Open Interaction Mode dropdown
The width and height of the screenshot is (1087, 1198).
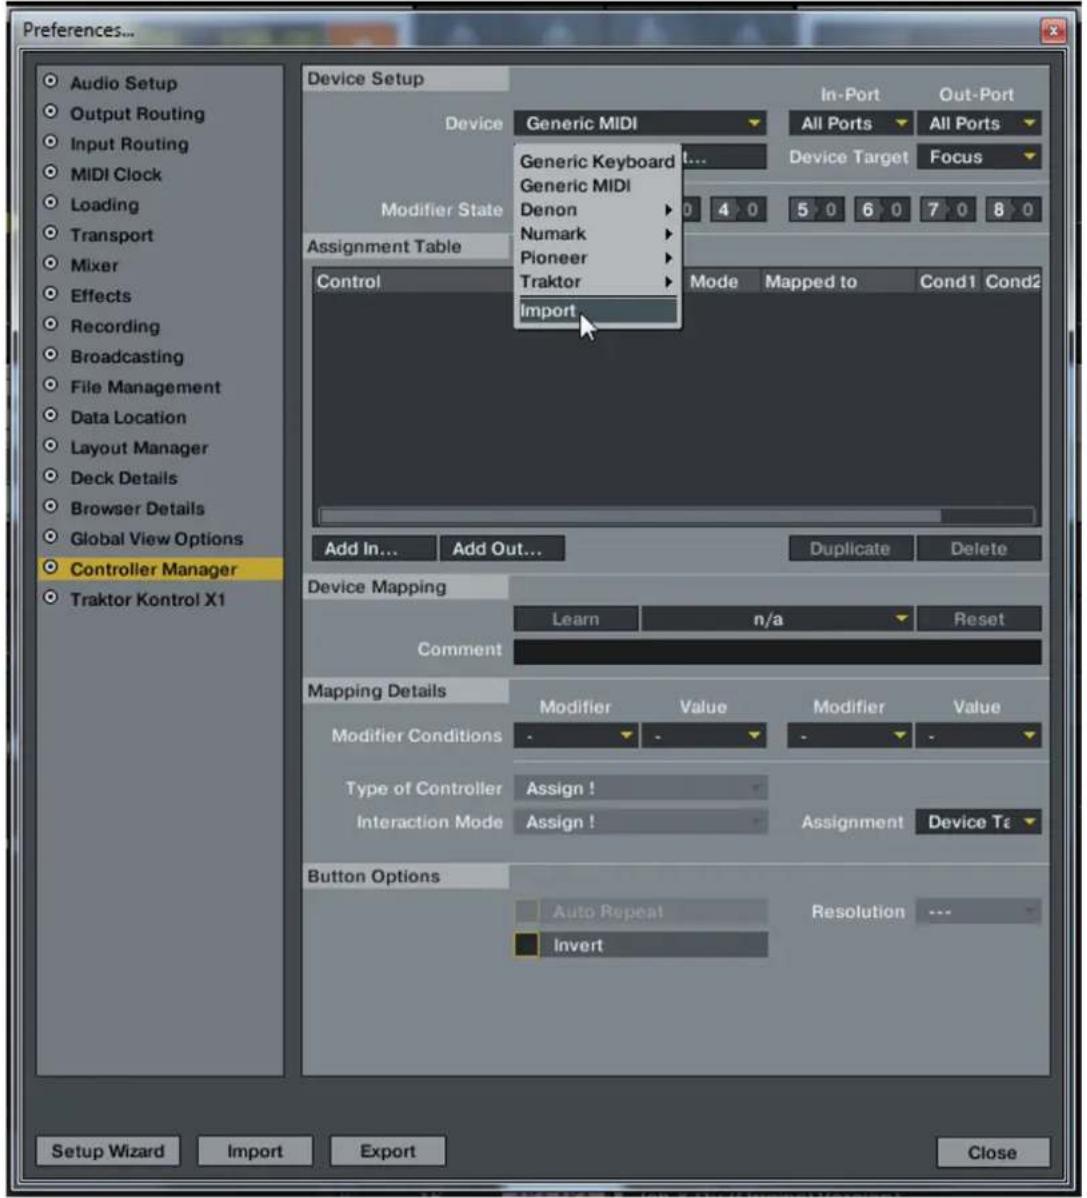[641, 822]
